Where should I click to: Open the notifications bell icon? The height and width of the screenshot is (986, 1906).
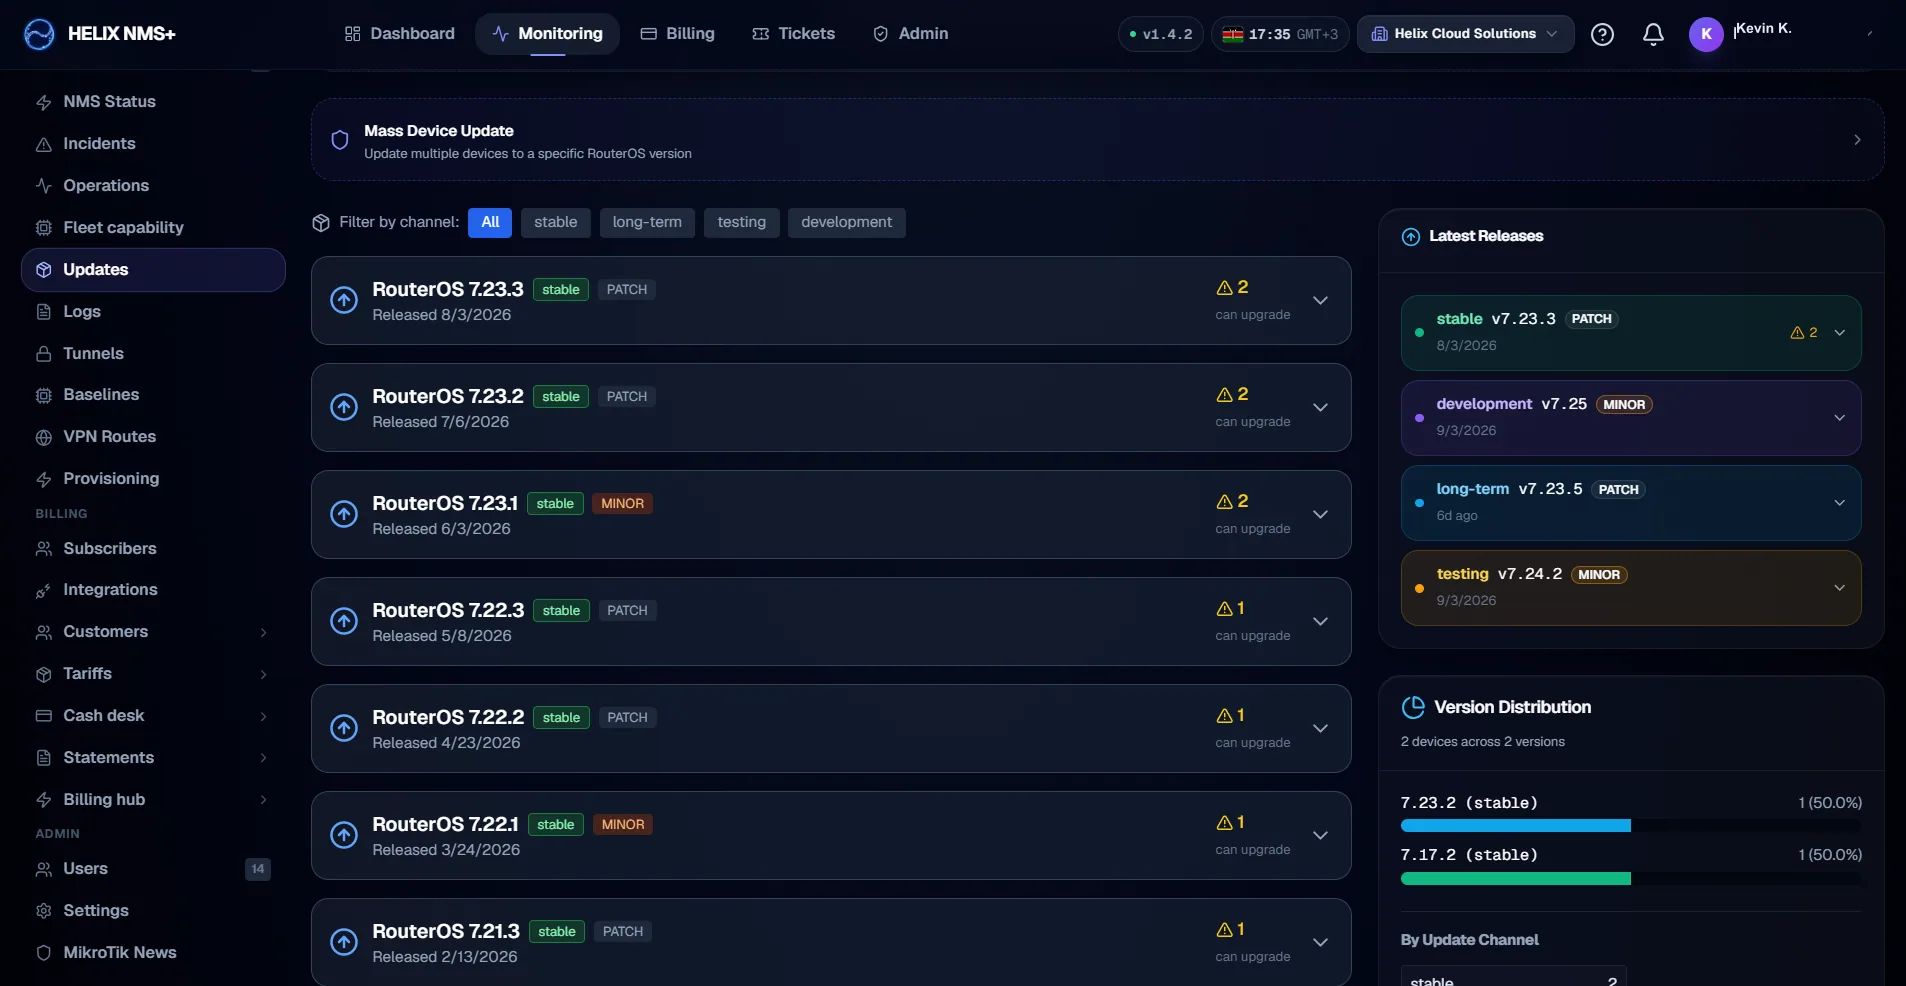pos(1653,34)
